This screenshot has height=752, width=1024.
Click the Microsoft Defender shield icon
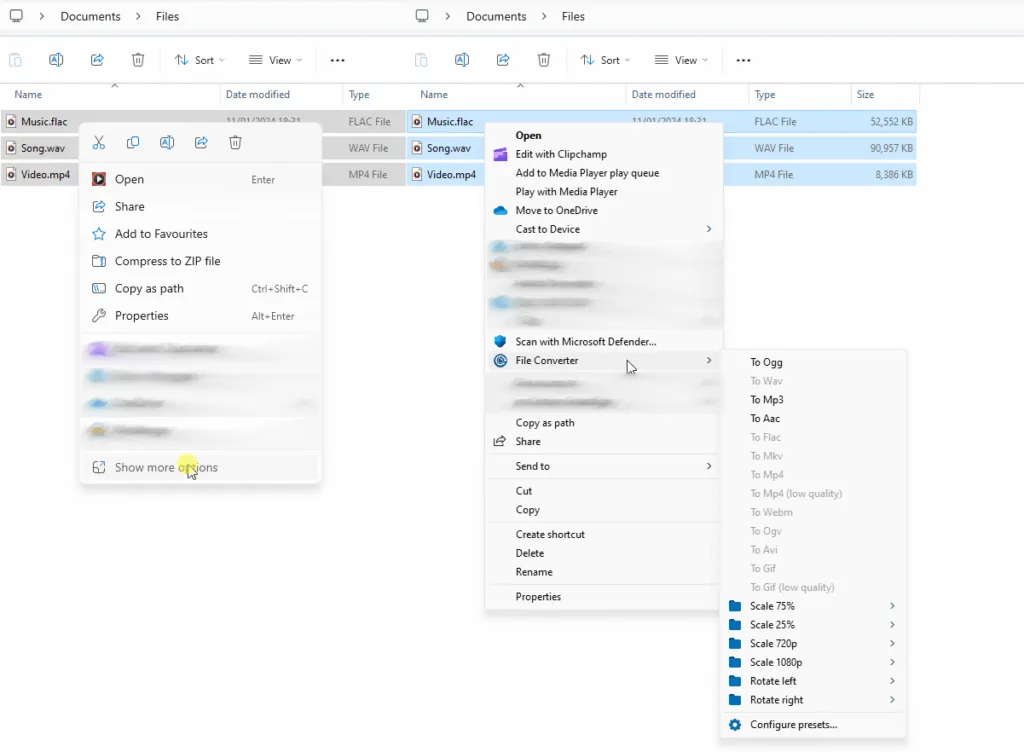tap(501, 341)
